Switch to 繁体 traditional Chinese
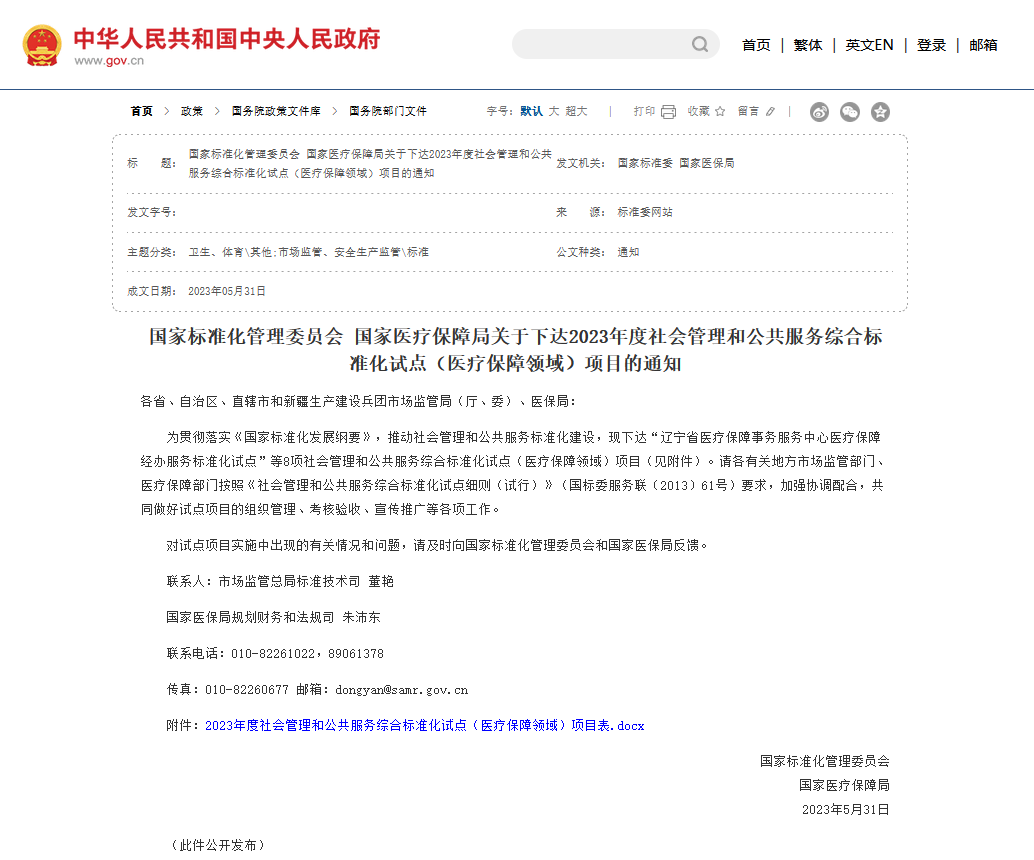Image resolution: width=1034 pixels, height=860 pixels. click(x=808, y=45)
